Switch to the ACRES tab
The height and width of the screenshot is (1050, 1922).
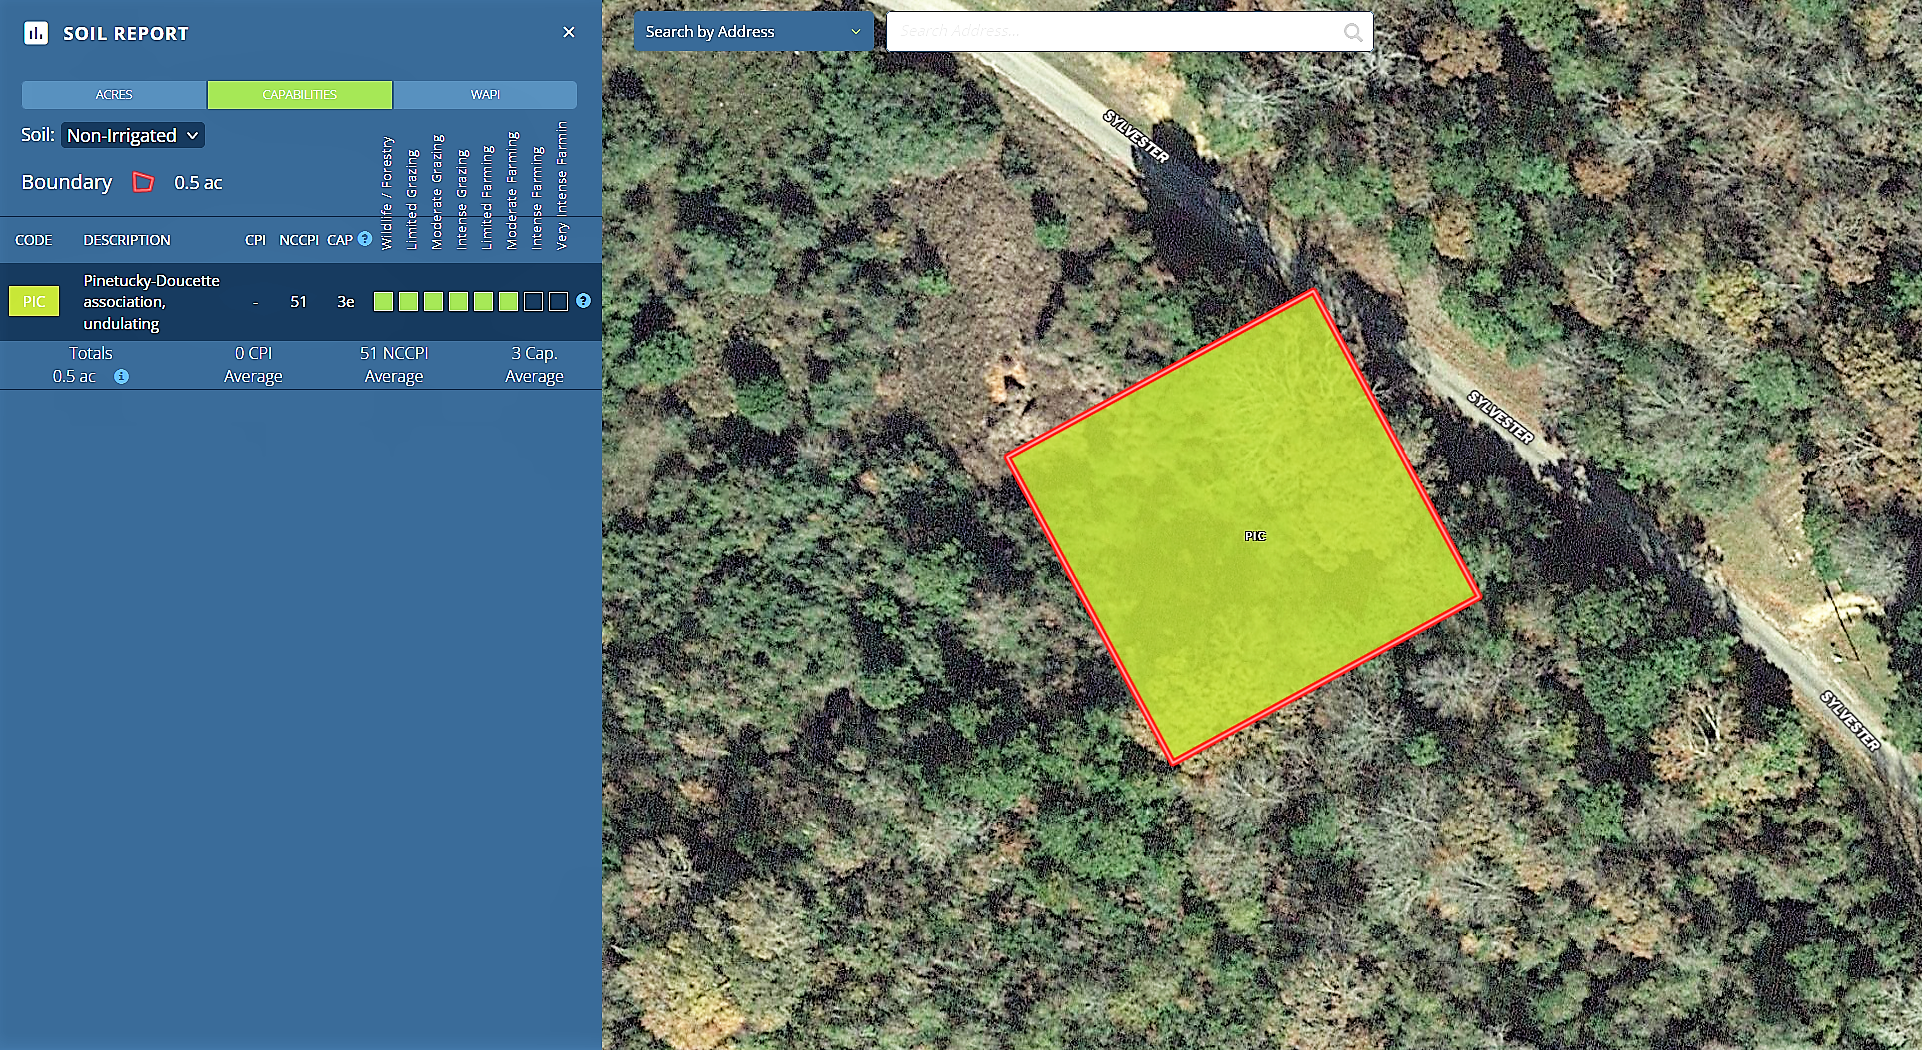click(x=114, y=94)
